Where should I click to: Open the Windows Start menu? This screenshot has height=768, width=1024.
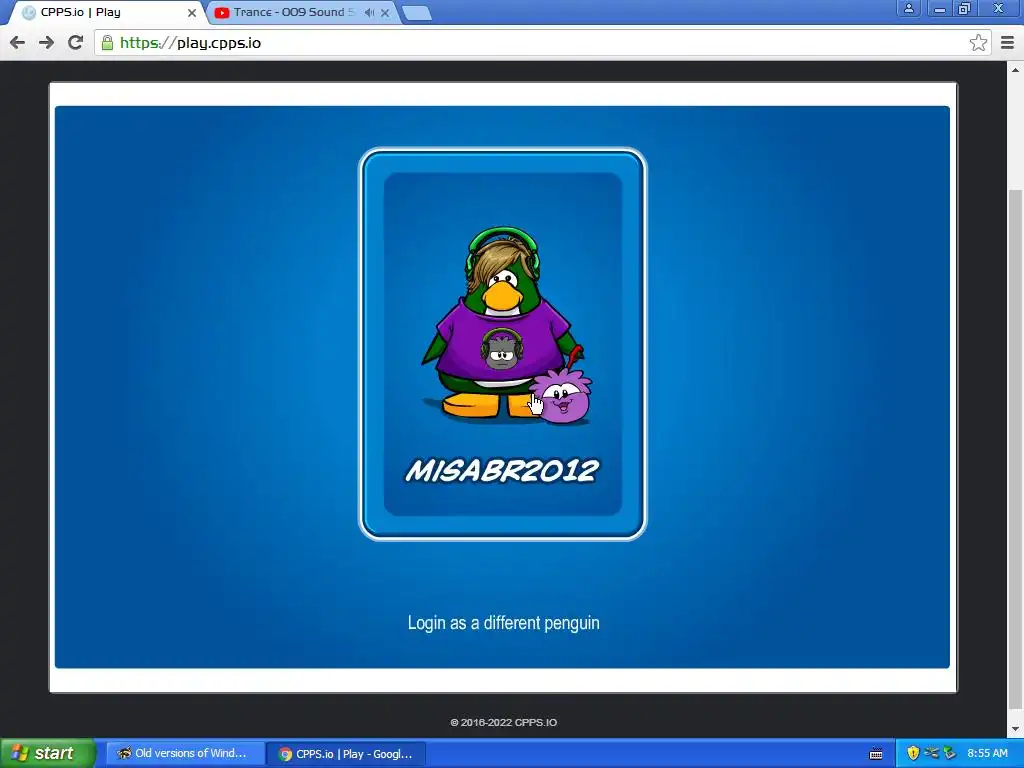[47, 753]
